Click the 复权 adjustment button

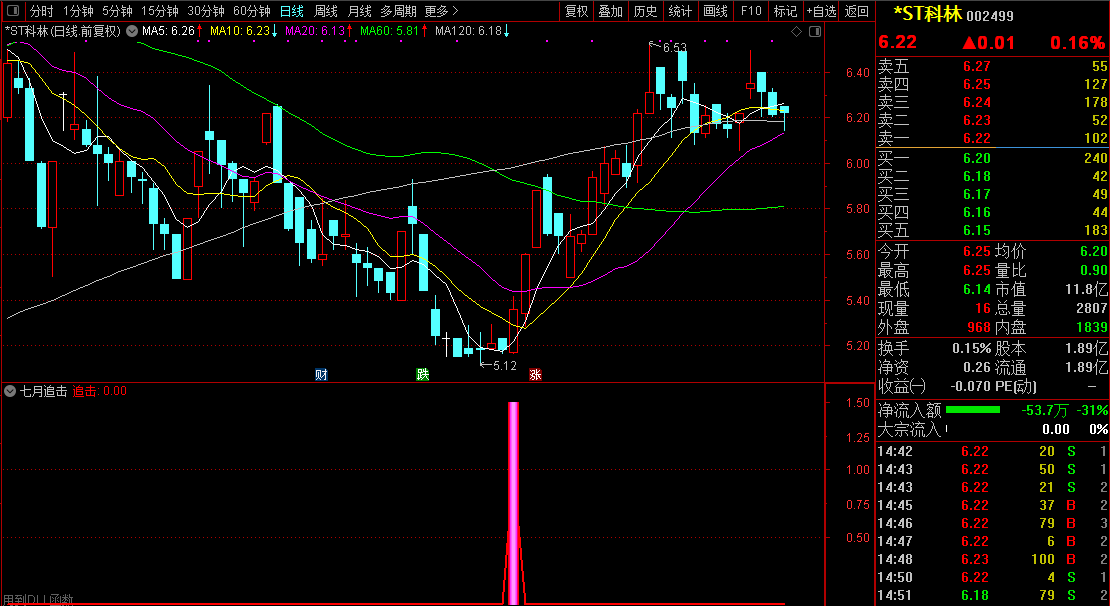[x=576, y=11]
